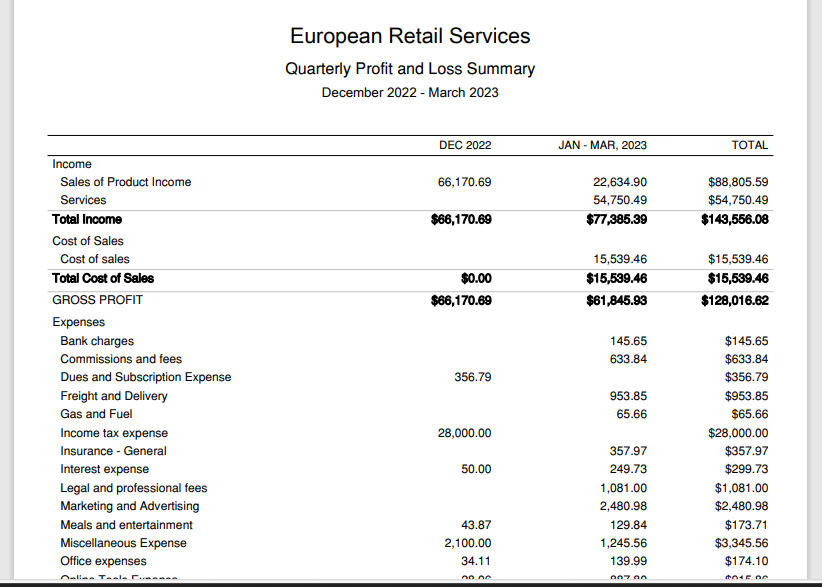Click the Miscellaneous Expense label

point(124,543)
